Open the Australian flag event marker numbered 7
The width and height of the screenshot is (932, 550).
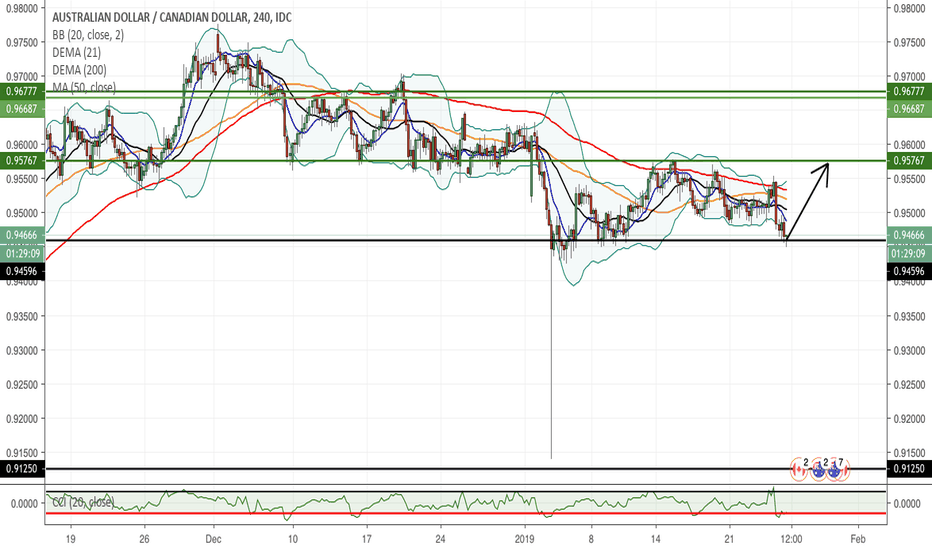[834, 470]
